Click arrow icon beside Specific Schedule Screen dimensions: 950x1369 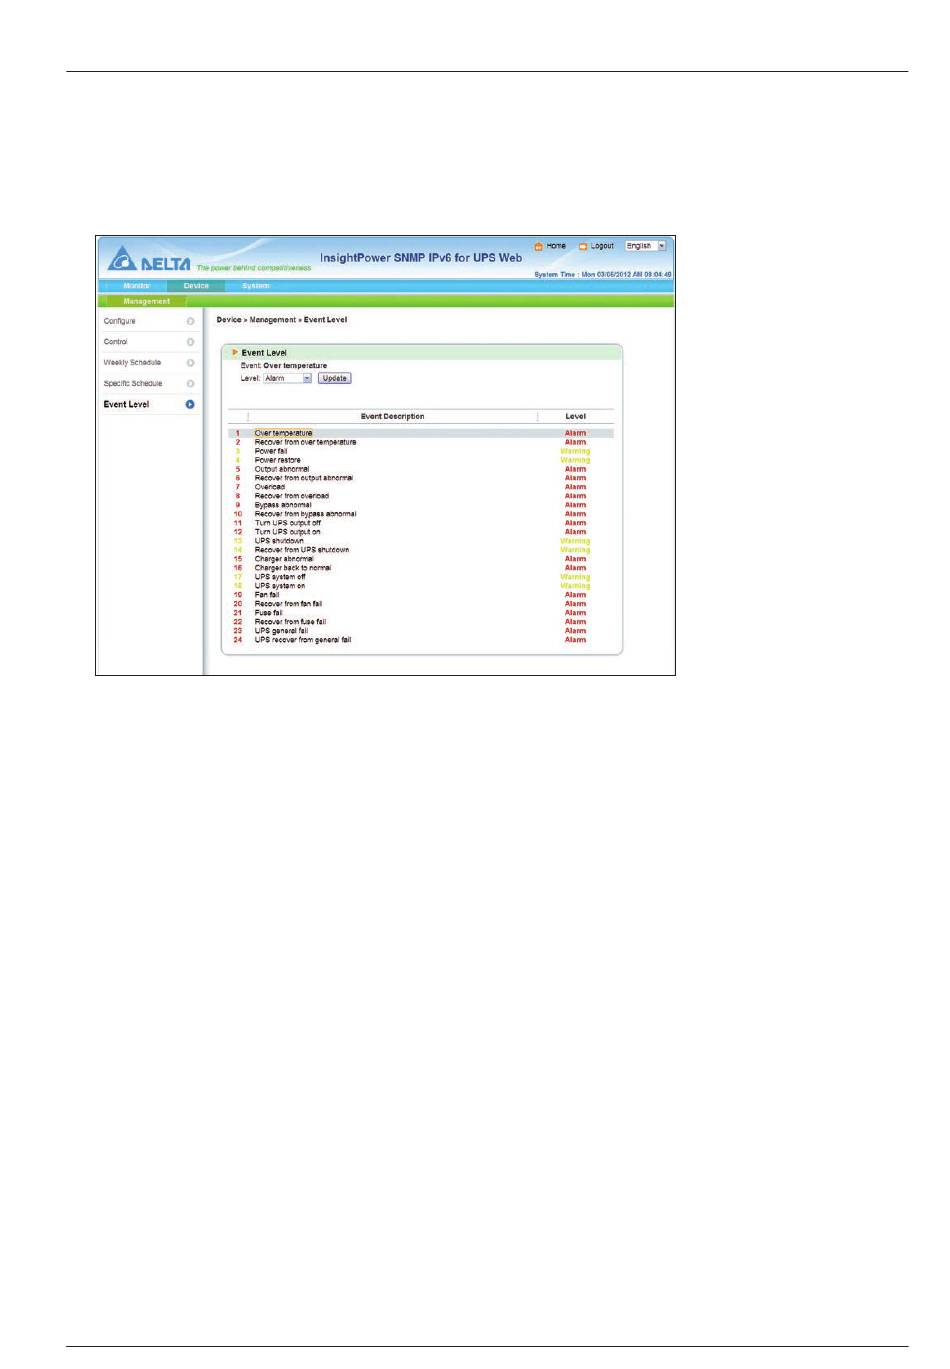(190, 384)
